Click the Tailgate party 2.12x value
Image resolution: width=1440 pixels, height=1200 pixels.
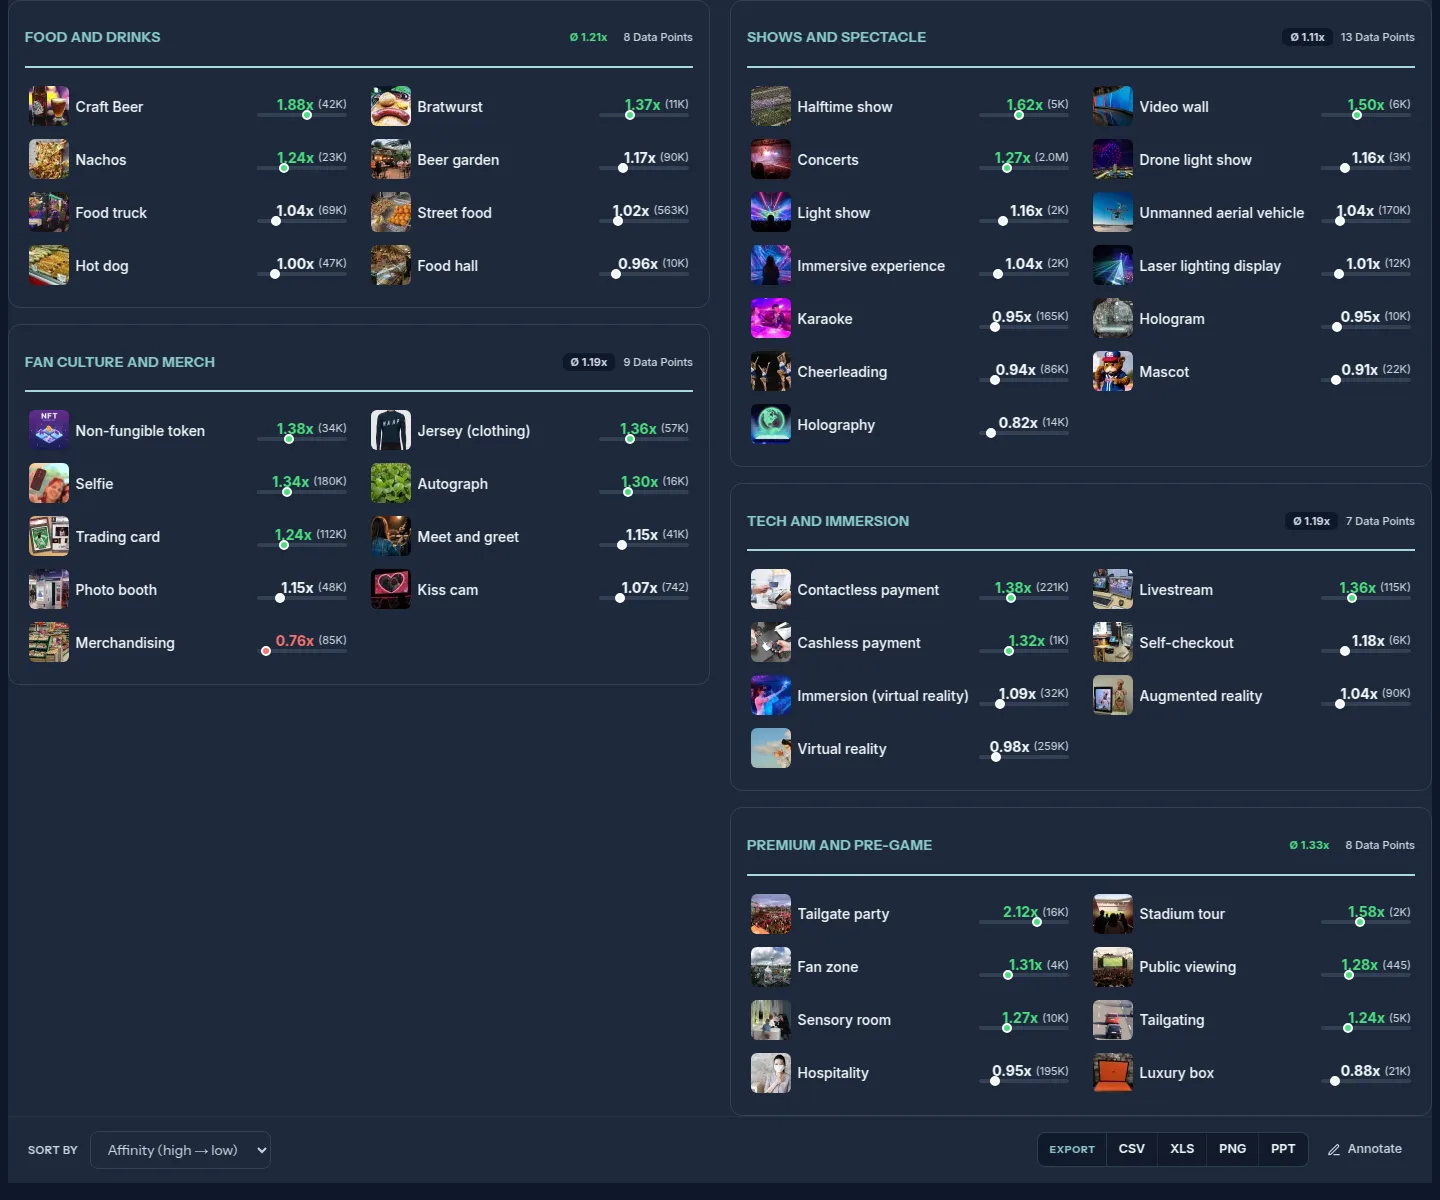click(x=1021, y=912)
